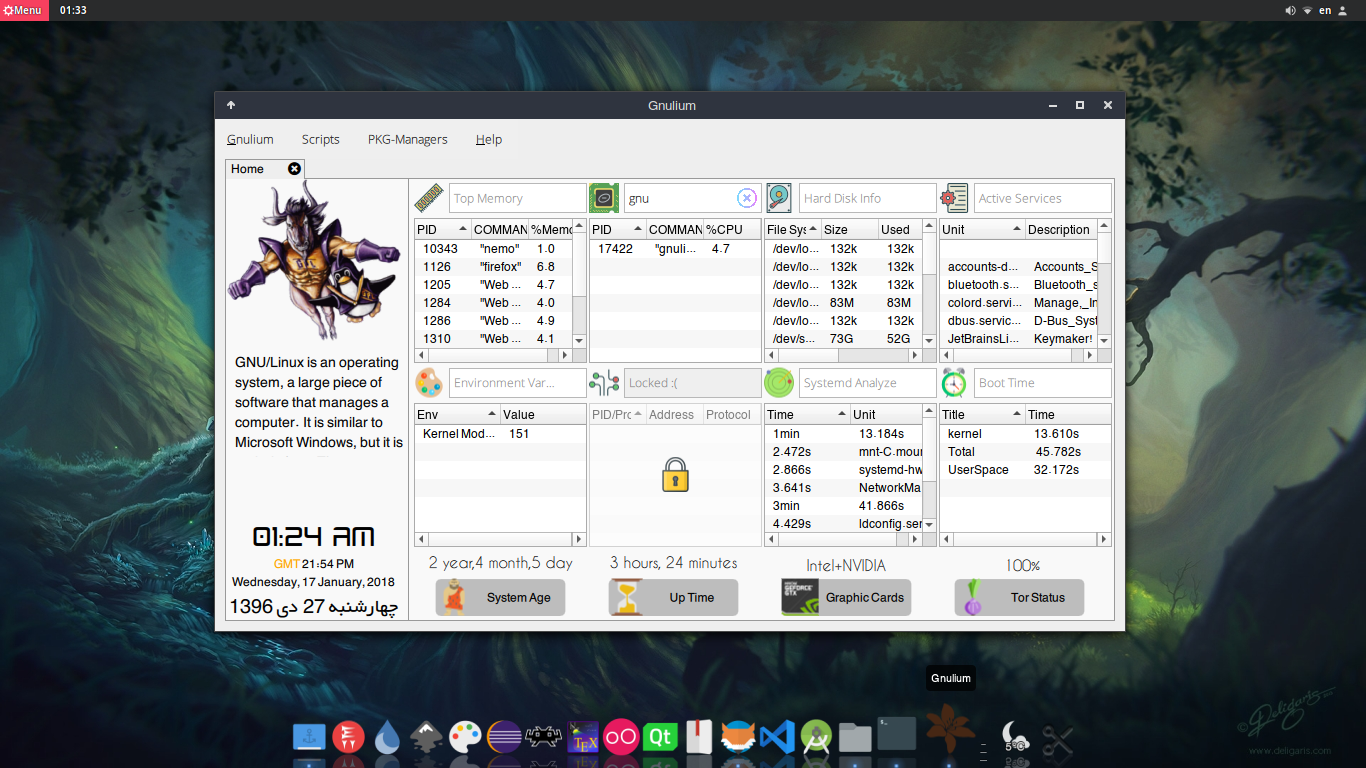Screen dimensions: 1366x768
Task: Launch Qt Creator from the dock
Action: (x=660, y=737)
